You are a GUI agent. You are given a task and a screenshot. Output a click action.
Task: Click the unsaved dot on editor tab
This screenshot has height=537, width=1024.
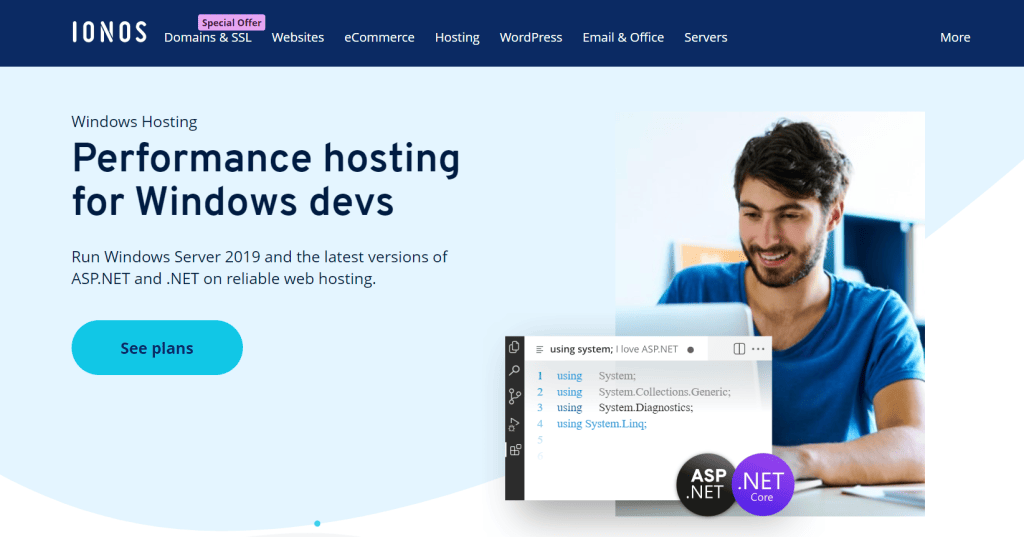pyautogui.click(x=690, y=350)
